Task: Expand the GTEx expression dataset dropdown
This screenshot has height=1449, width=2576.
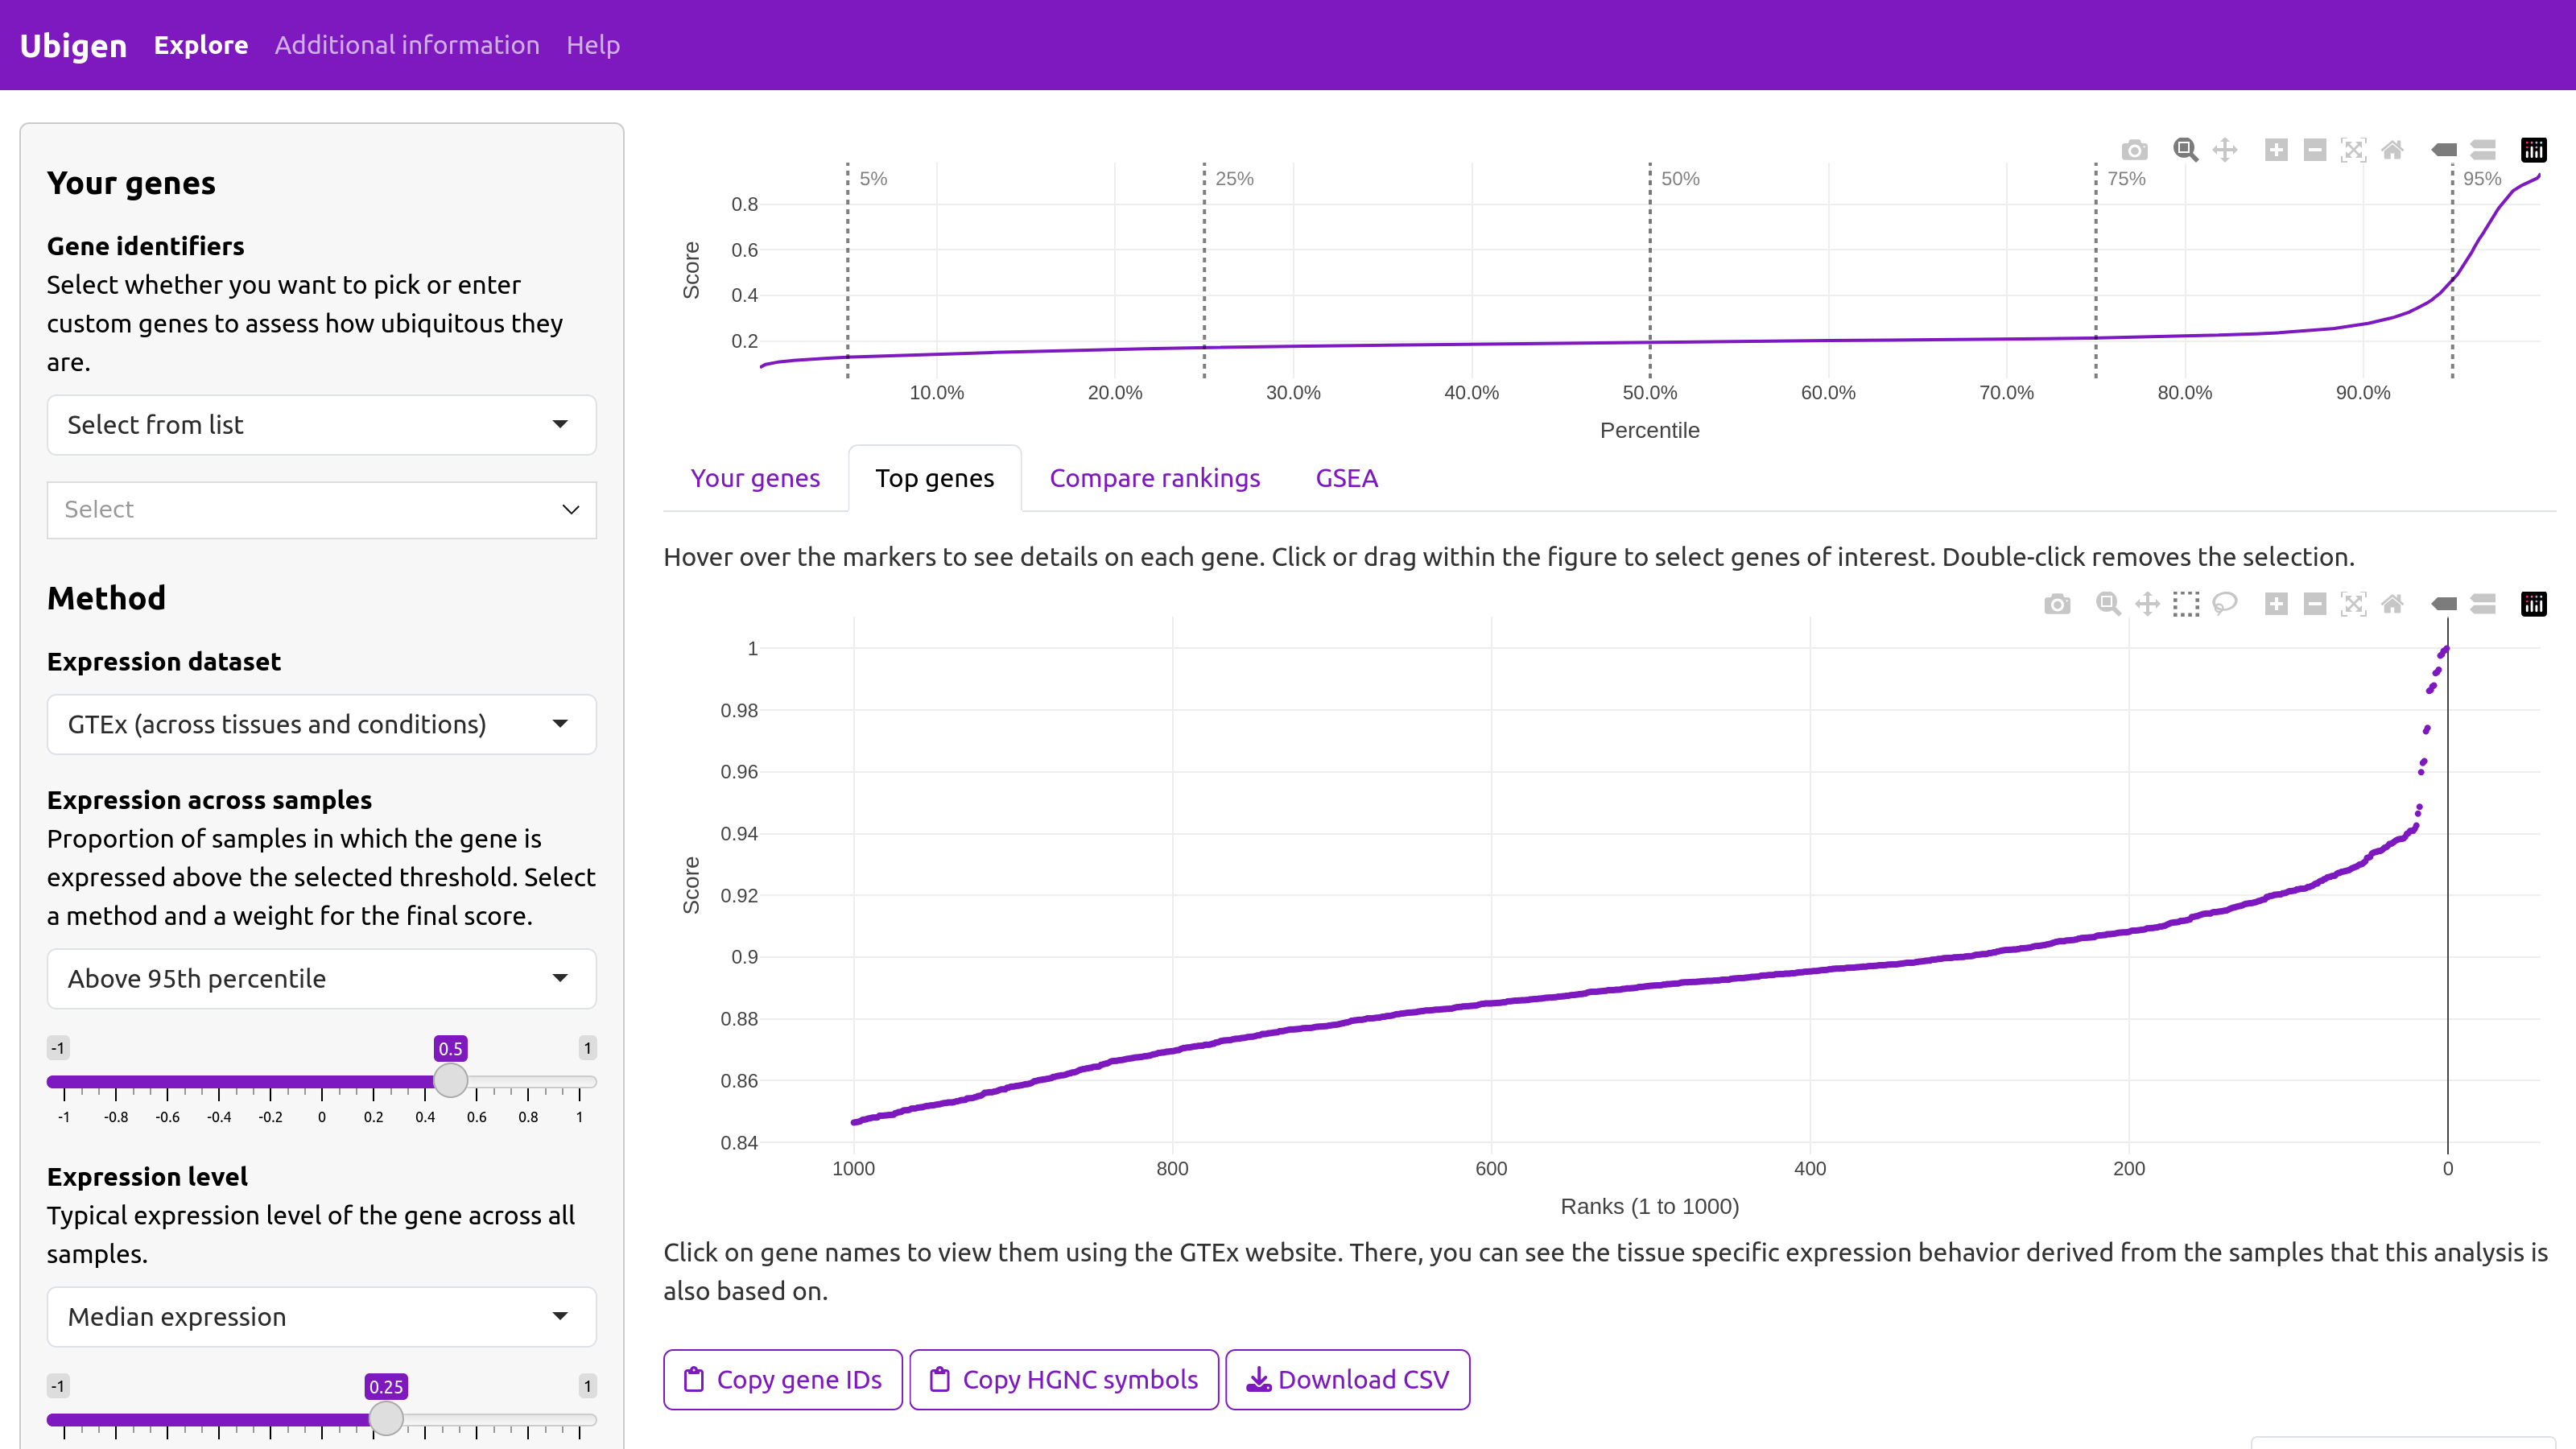Action: pyautogui.click(x=321, y=724)
